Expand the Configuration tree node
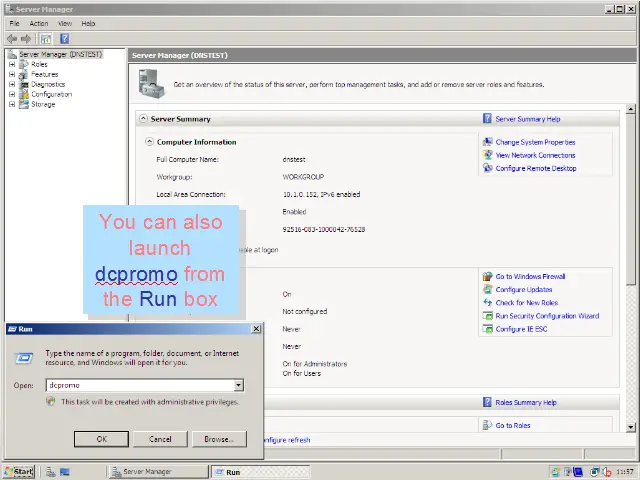This screenshot has width=640, height=480. (x=12, y=94)
